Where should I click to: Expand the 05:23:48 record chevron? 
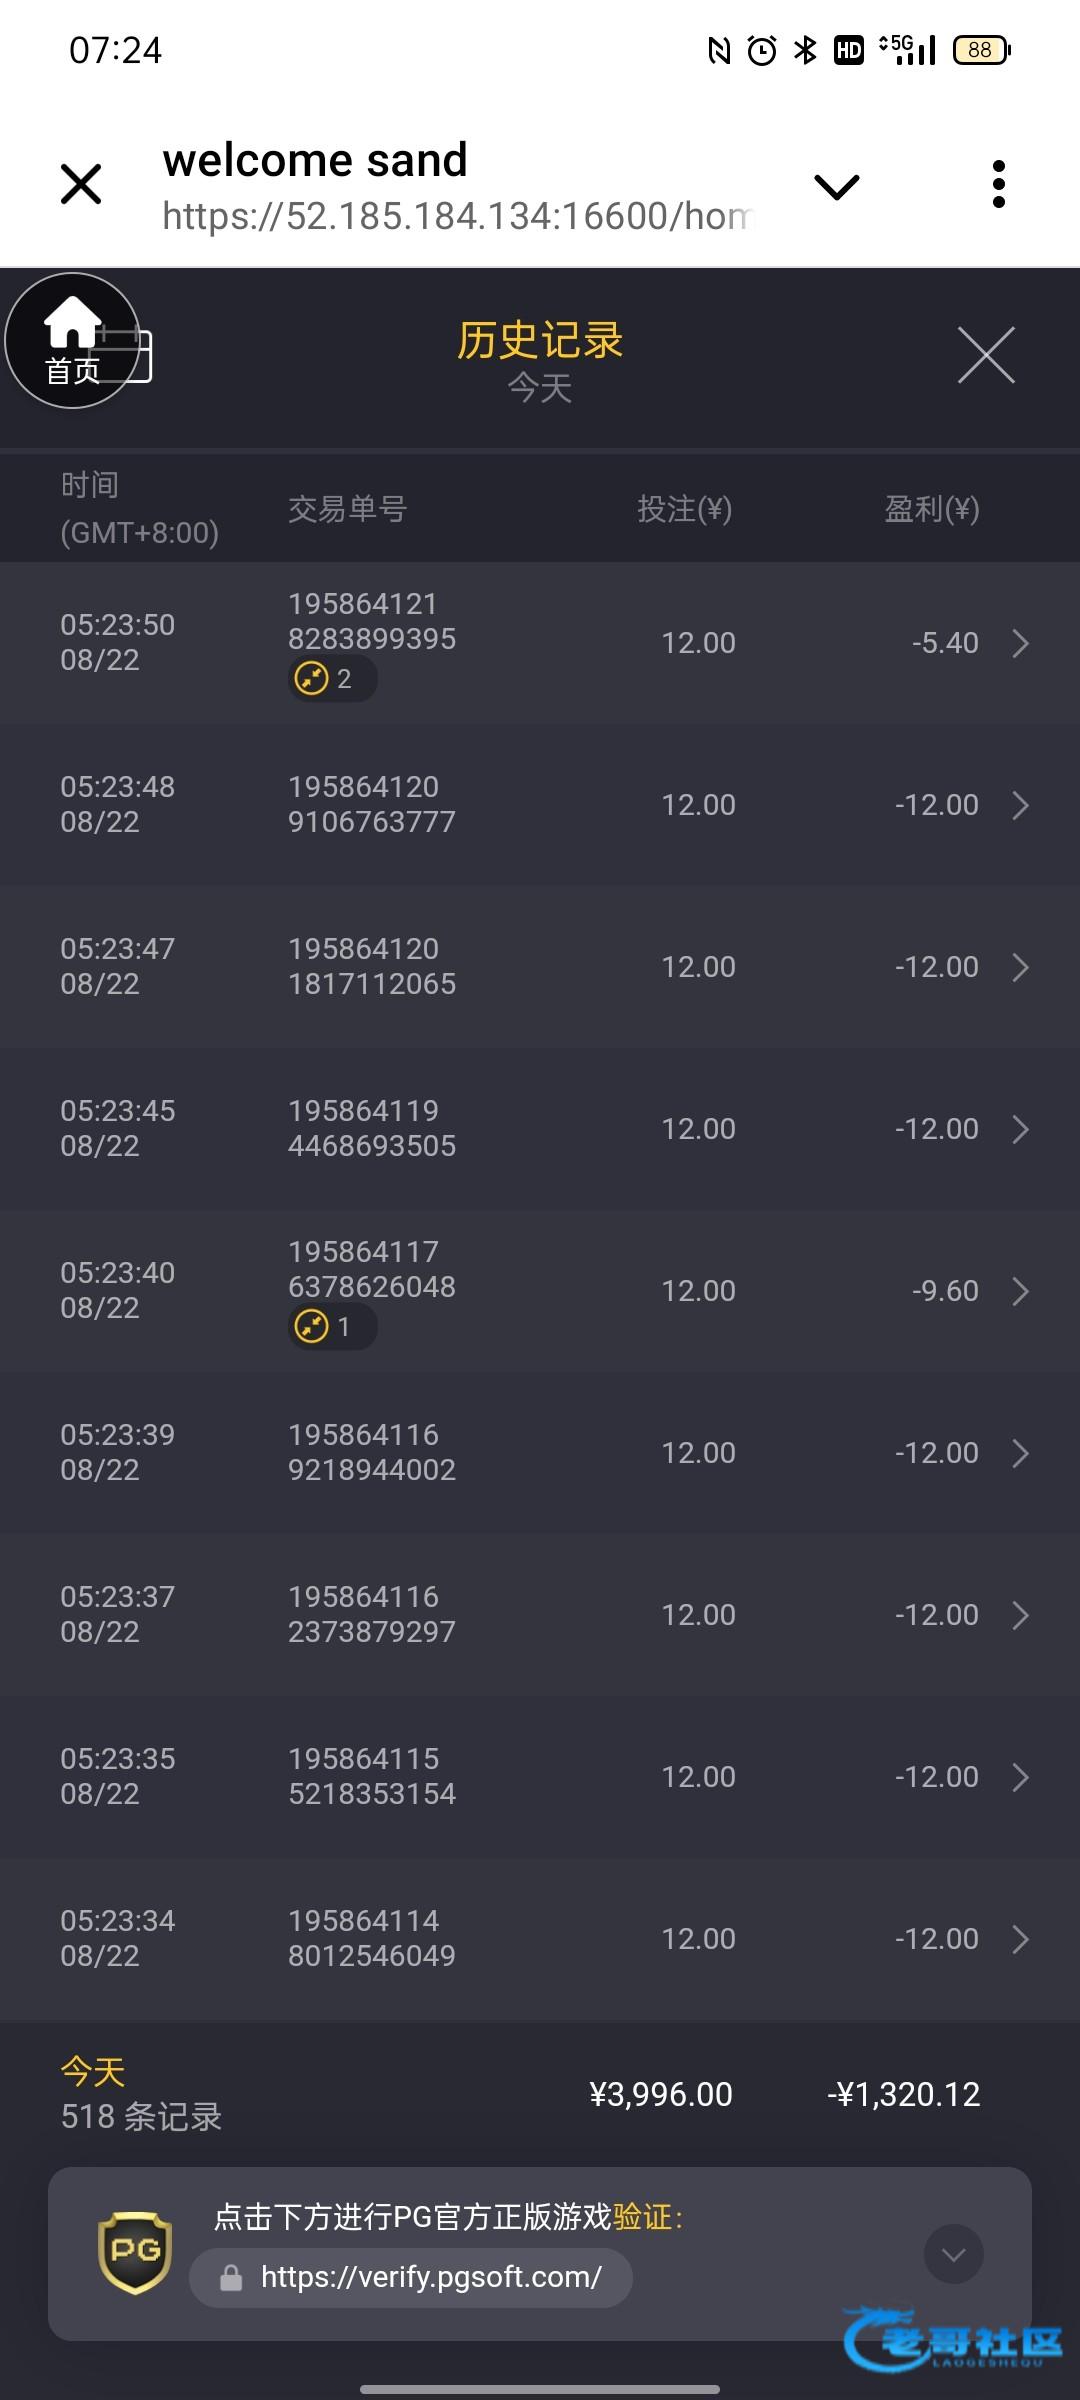[1019, 805]
